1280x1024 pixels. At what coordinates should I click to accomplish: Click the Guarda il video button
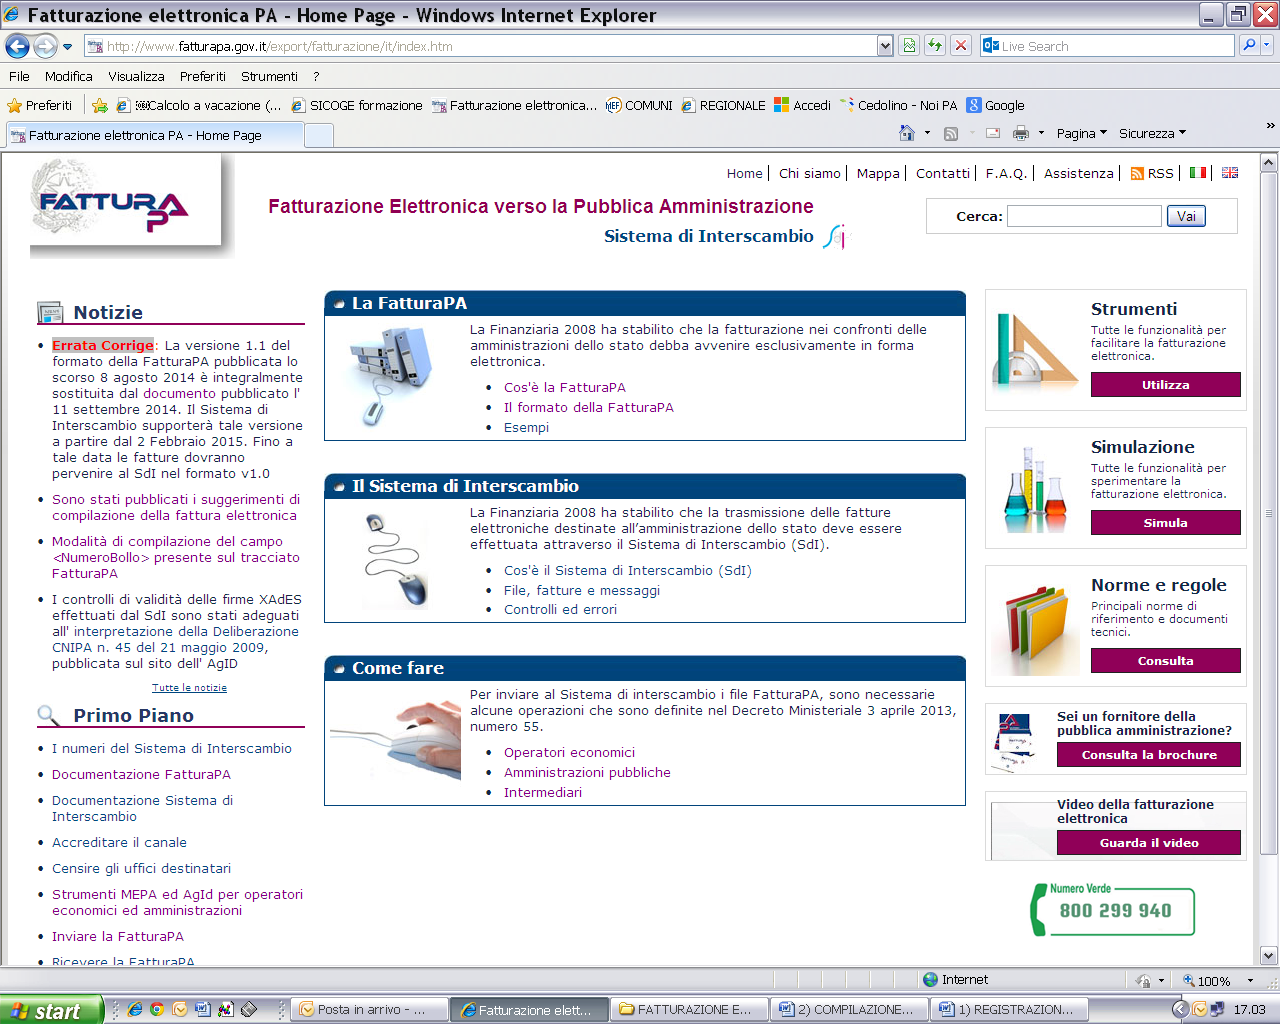pos(1148,843)
